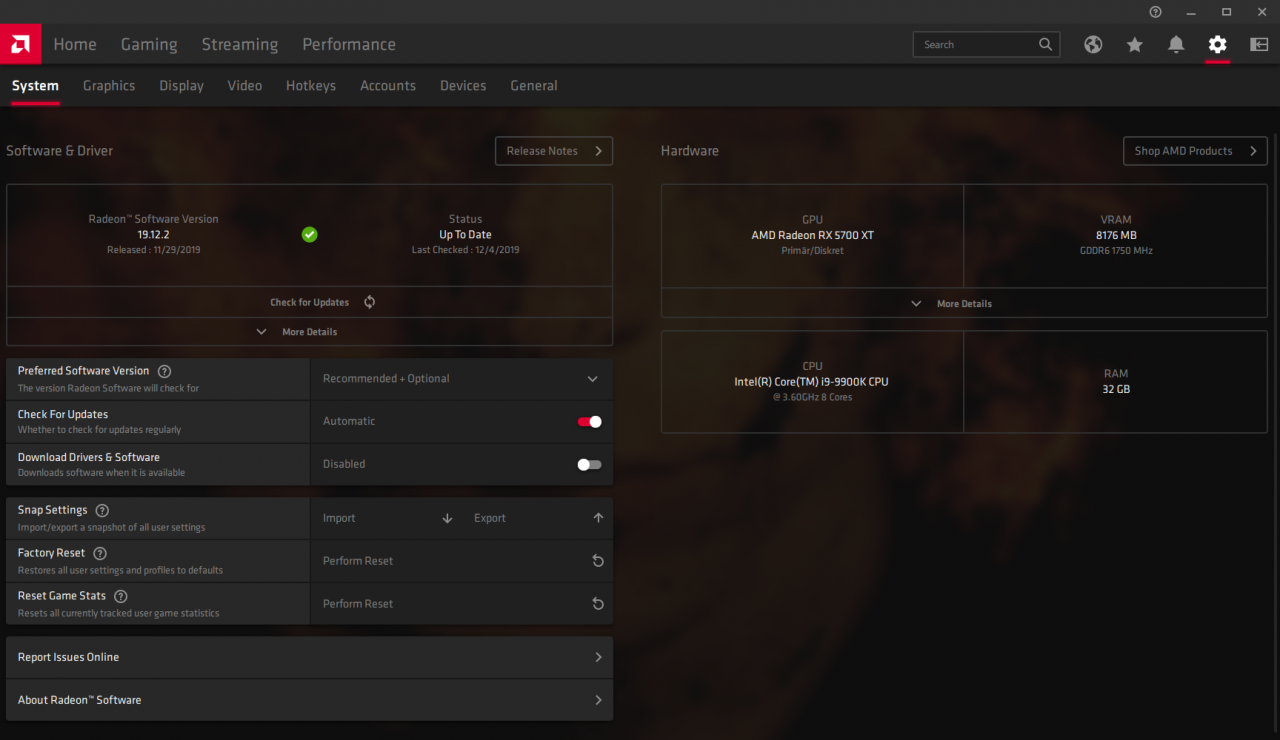Image resolution: width=1280 pixels, height=740 pixels.
Task: Click the Intel Core i9-9900K CPU text
Action: (x=811, y=382)
